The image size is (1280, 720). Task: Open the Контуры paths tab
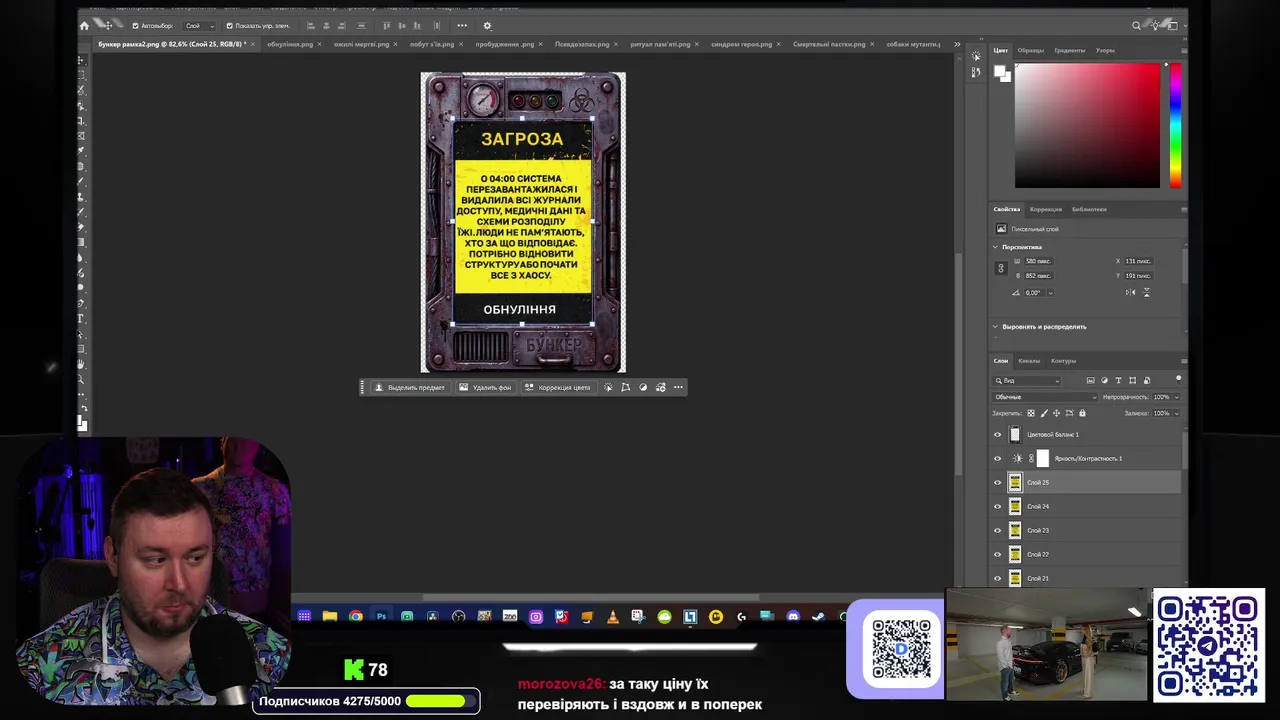point(1063,361)
